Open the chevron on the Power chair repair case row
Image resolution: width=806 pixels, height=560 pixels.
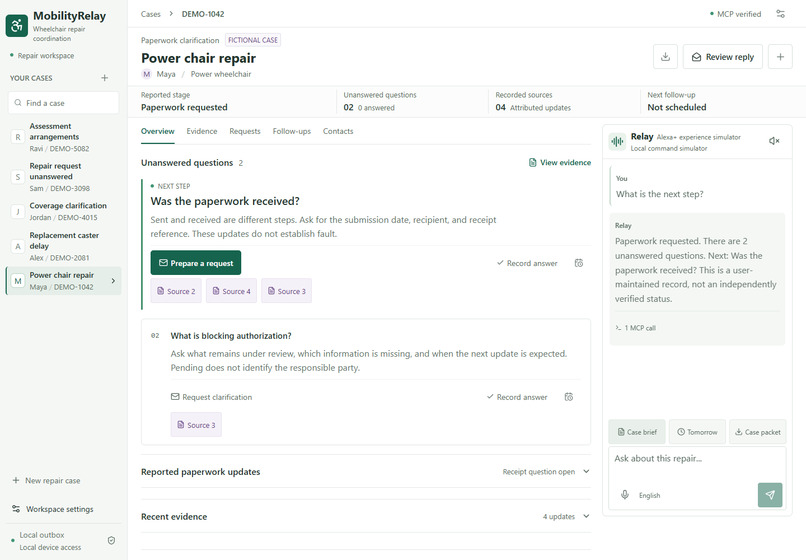tap(113, 281)
